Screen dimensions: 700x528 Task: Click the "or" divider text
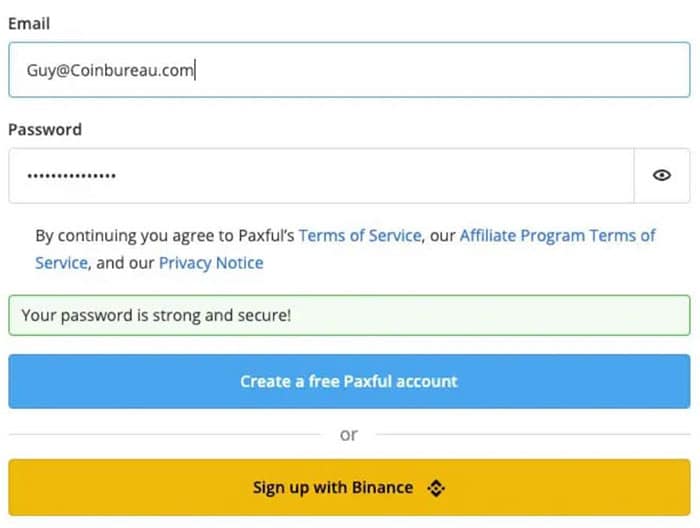point(348,435)
